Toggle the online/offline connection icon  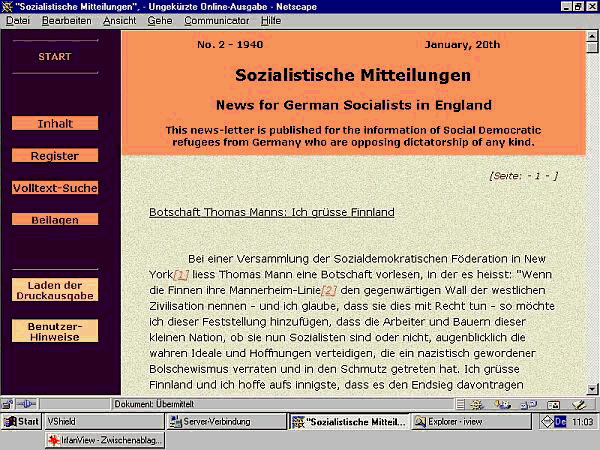click(26, 404)
